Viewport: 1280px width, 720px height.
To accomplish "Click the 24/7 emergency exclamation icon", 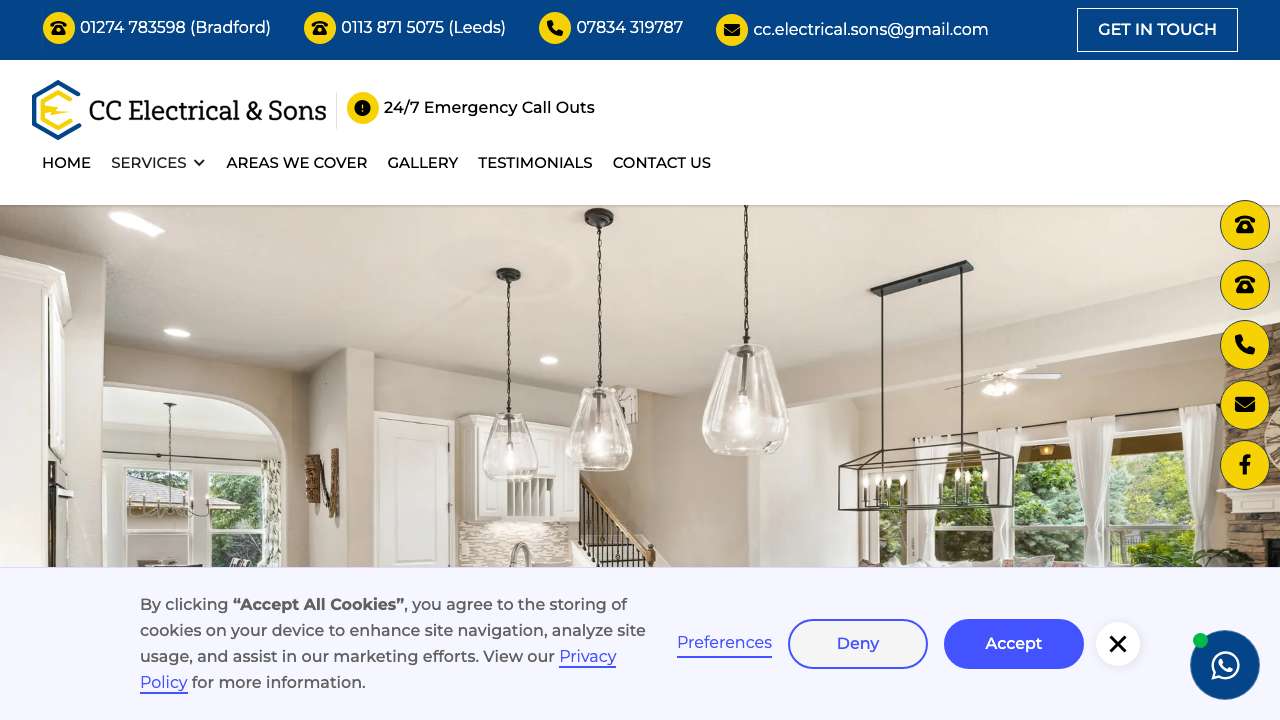I will (x=363, y=108).
